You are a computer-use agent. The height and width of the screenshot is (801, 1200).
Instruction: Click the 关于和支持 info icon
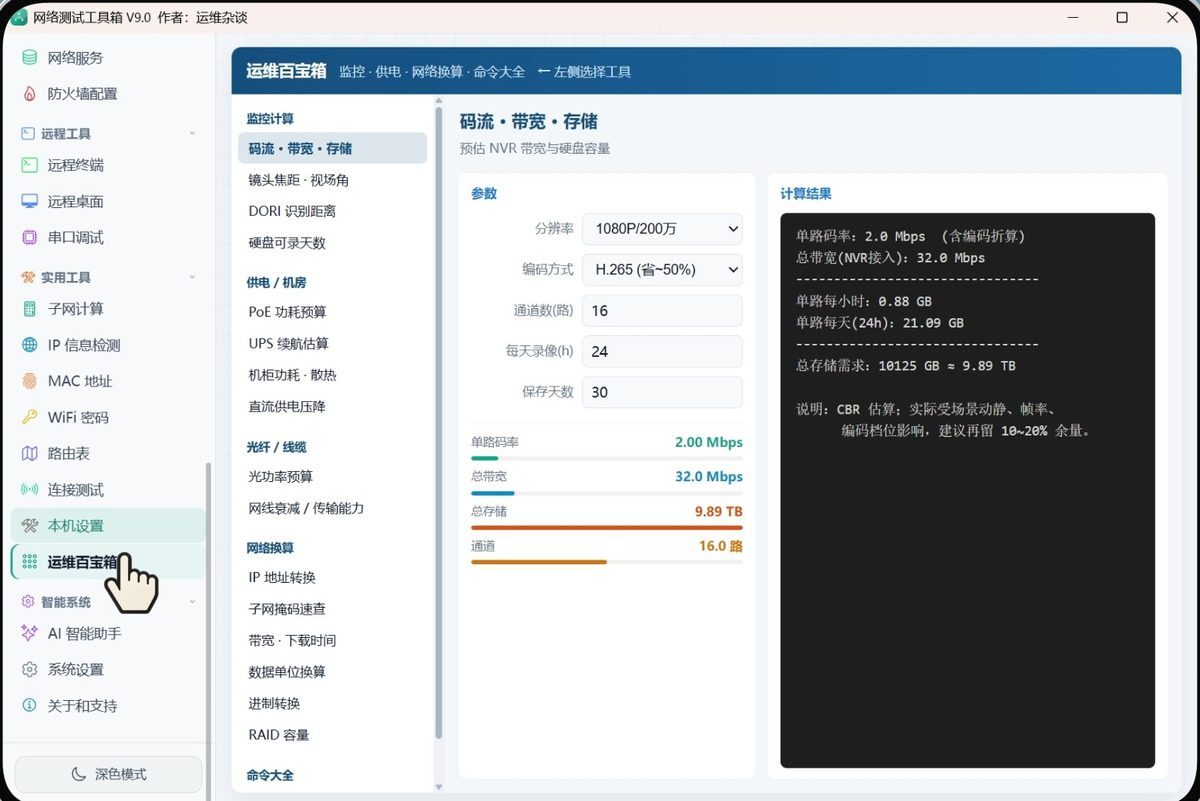30,705
